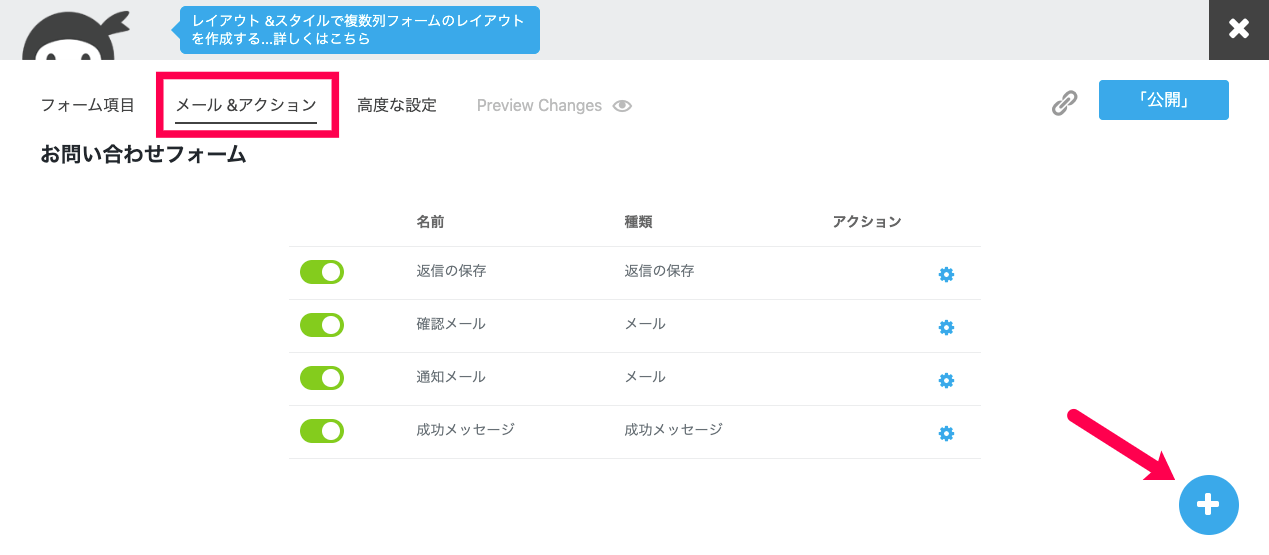Click the Preview Changes link
Viewport: 1269px width, 555px height.
pos(539,105)
